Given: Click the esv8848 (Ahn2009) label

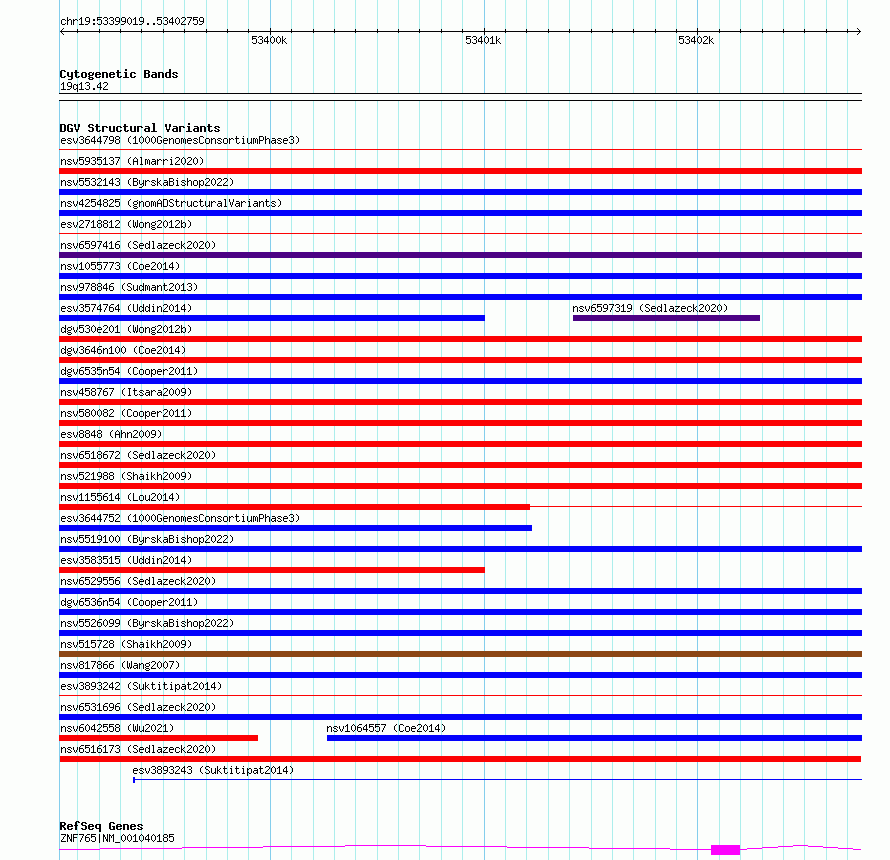Looking at the screenshot, I should click(111, 434).
